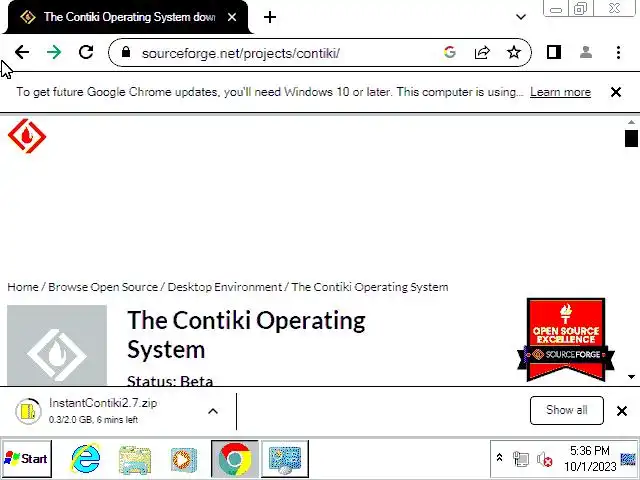Open Windows Explorer folder from taskbar
Viewport: 640px width, 480px height.
tap(135, 460)
